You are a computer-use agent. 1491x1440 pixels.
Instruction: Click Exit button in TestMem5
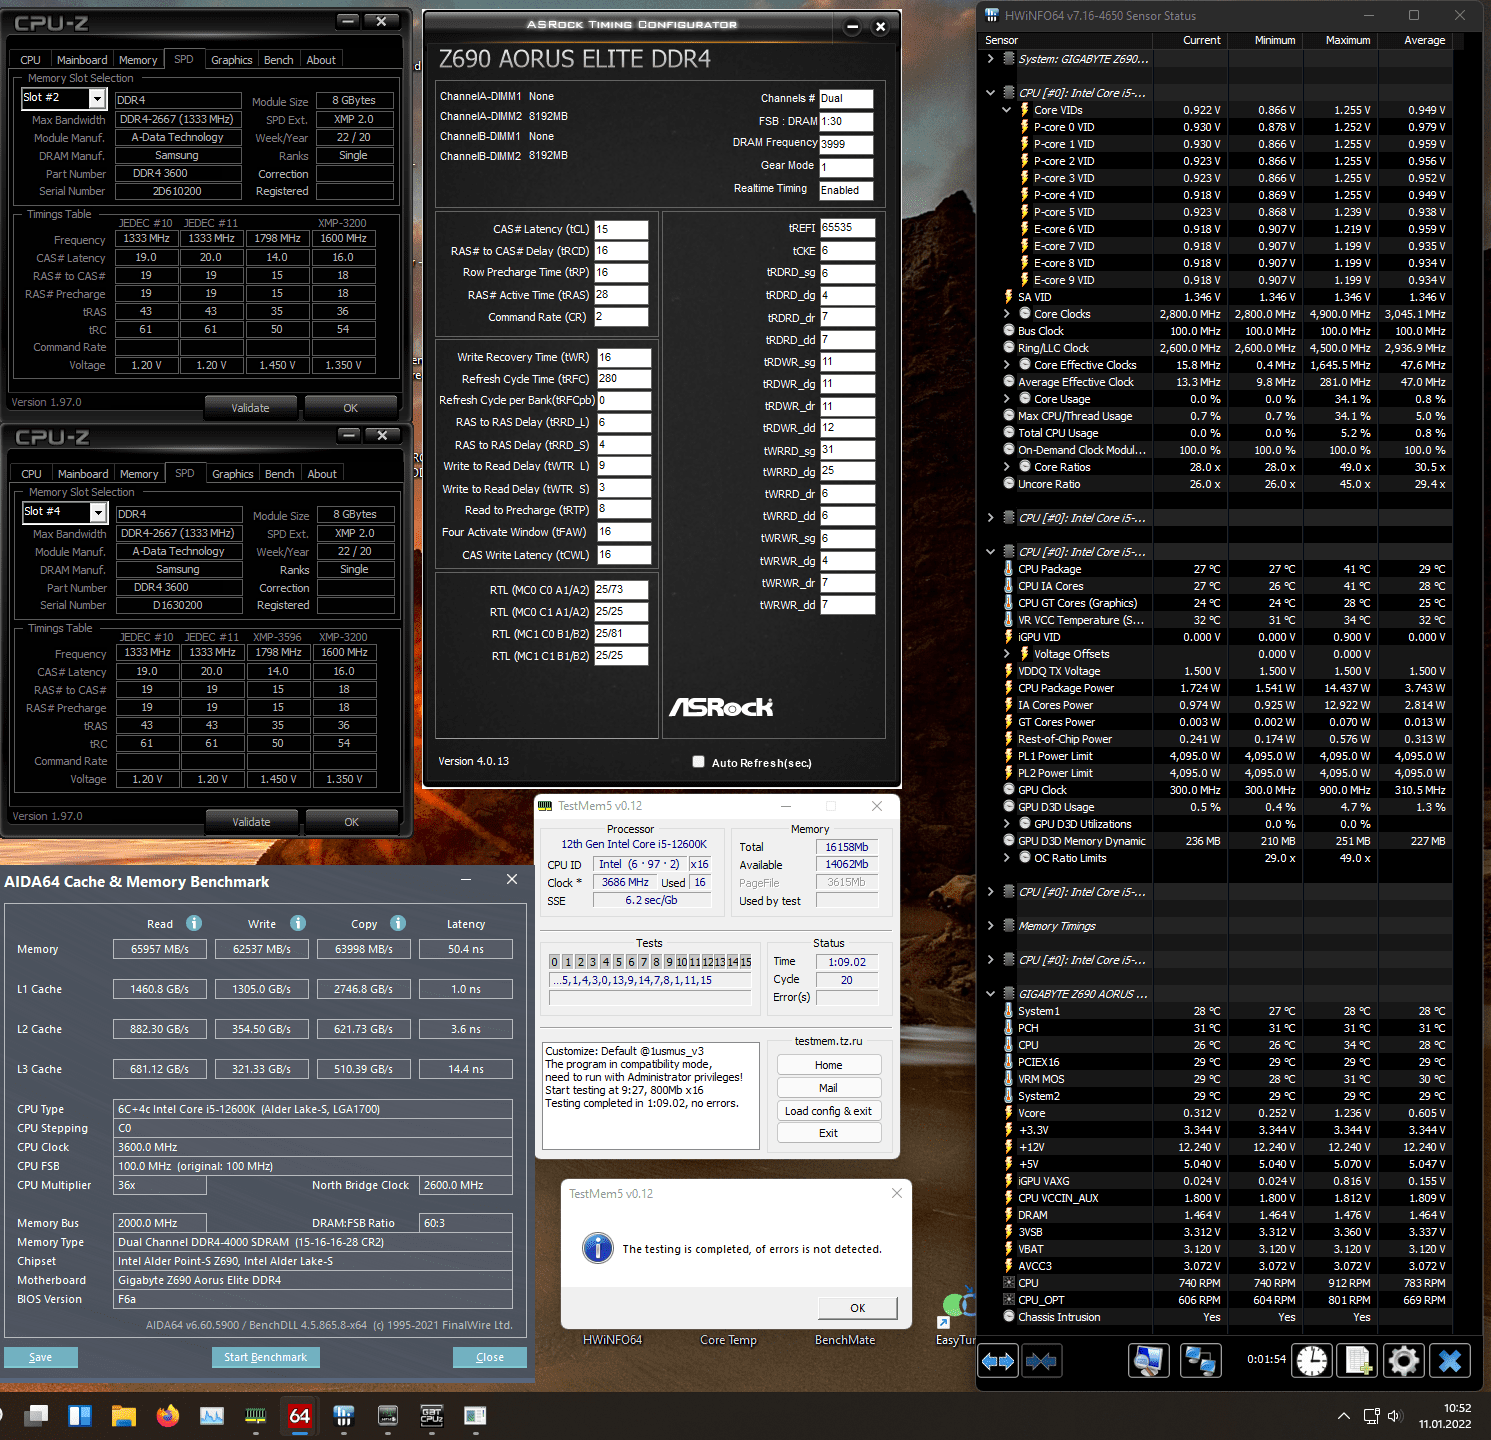click(828, 1133)
